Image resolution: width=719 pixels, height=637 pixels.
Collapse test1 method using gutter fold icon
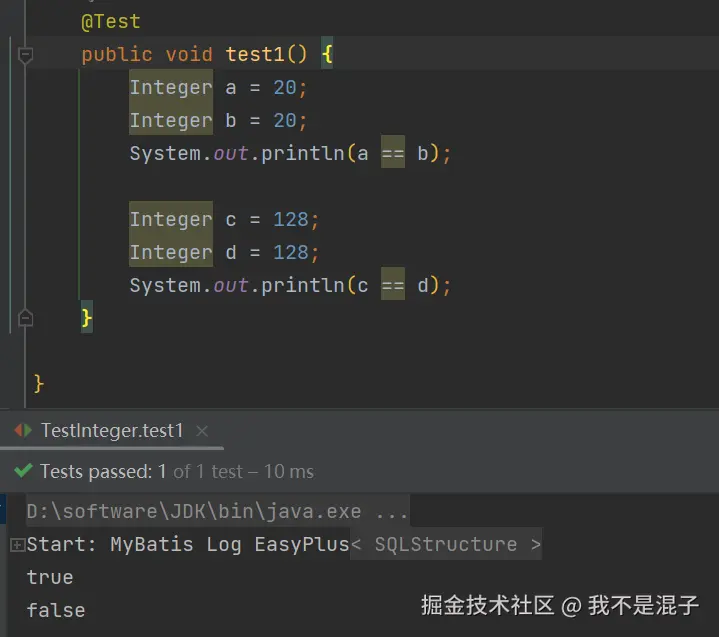point(26,55)
